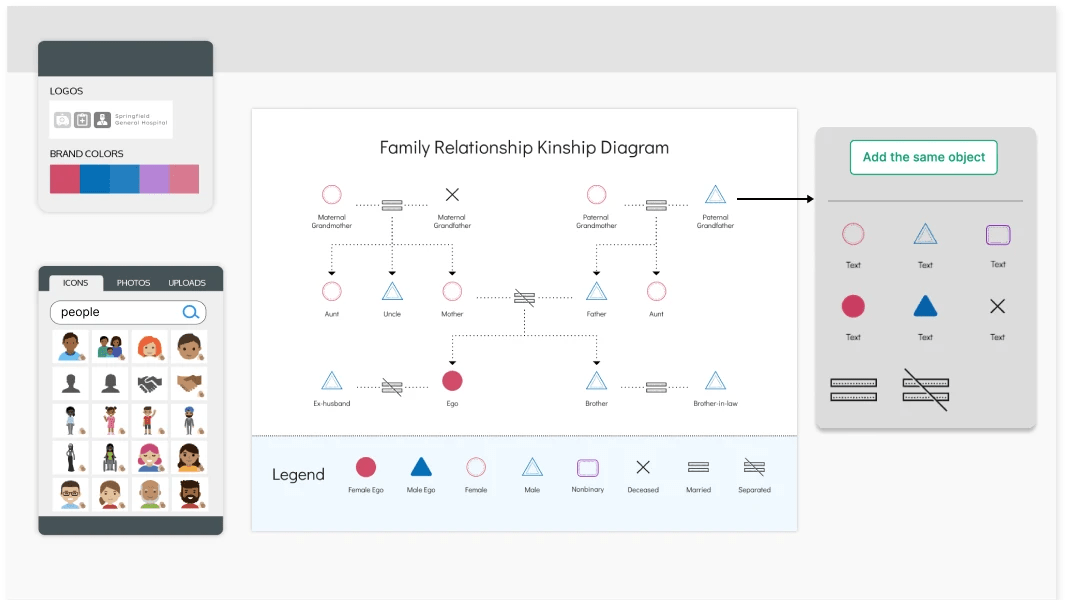Select the outlined Male triangle shape in panel
The image size is (1067, 600).
[x=925, y=233]
